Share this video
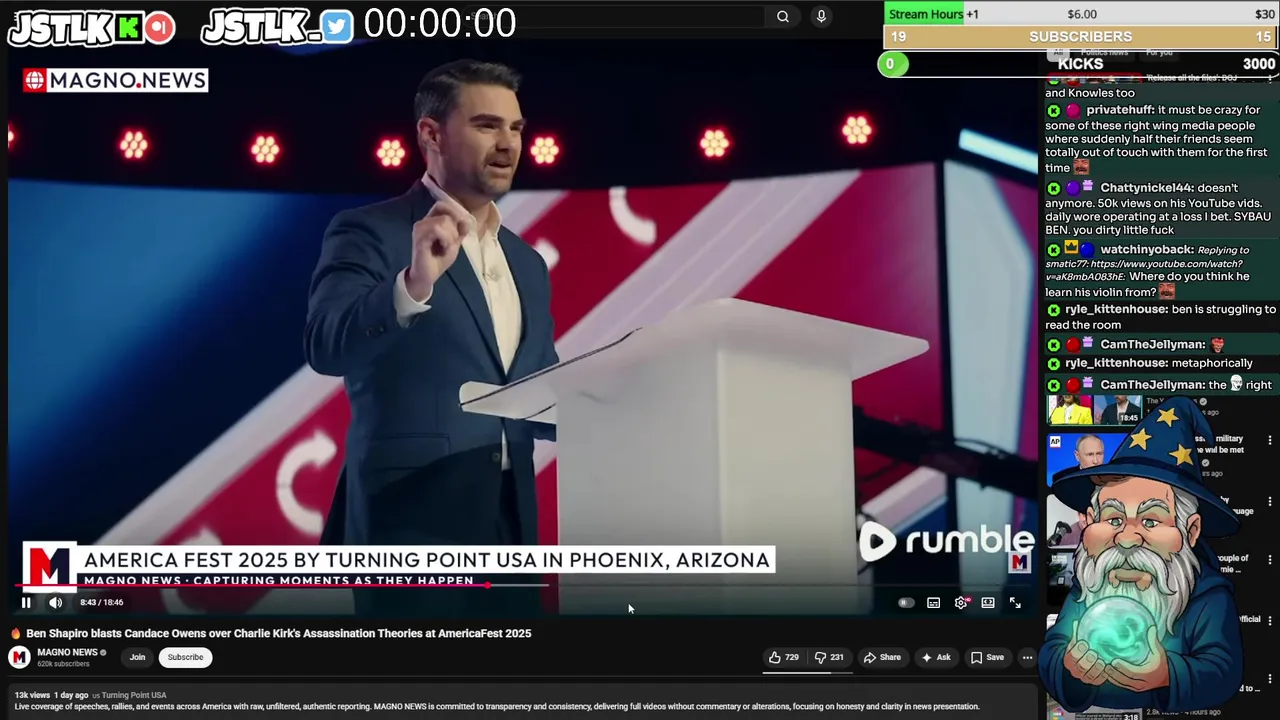 [882, 657]
